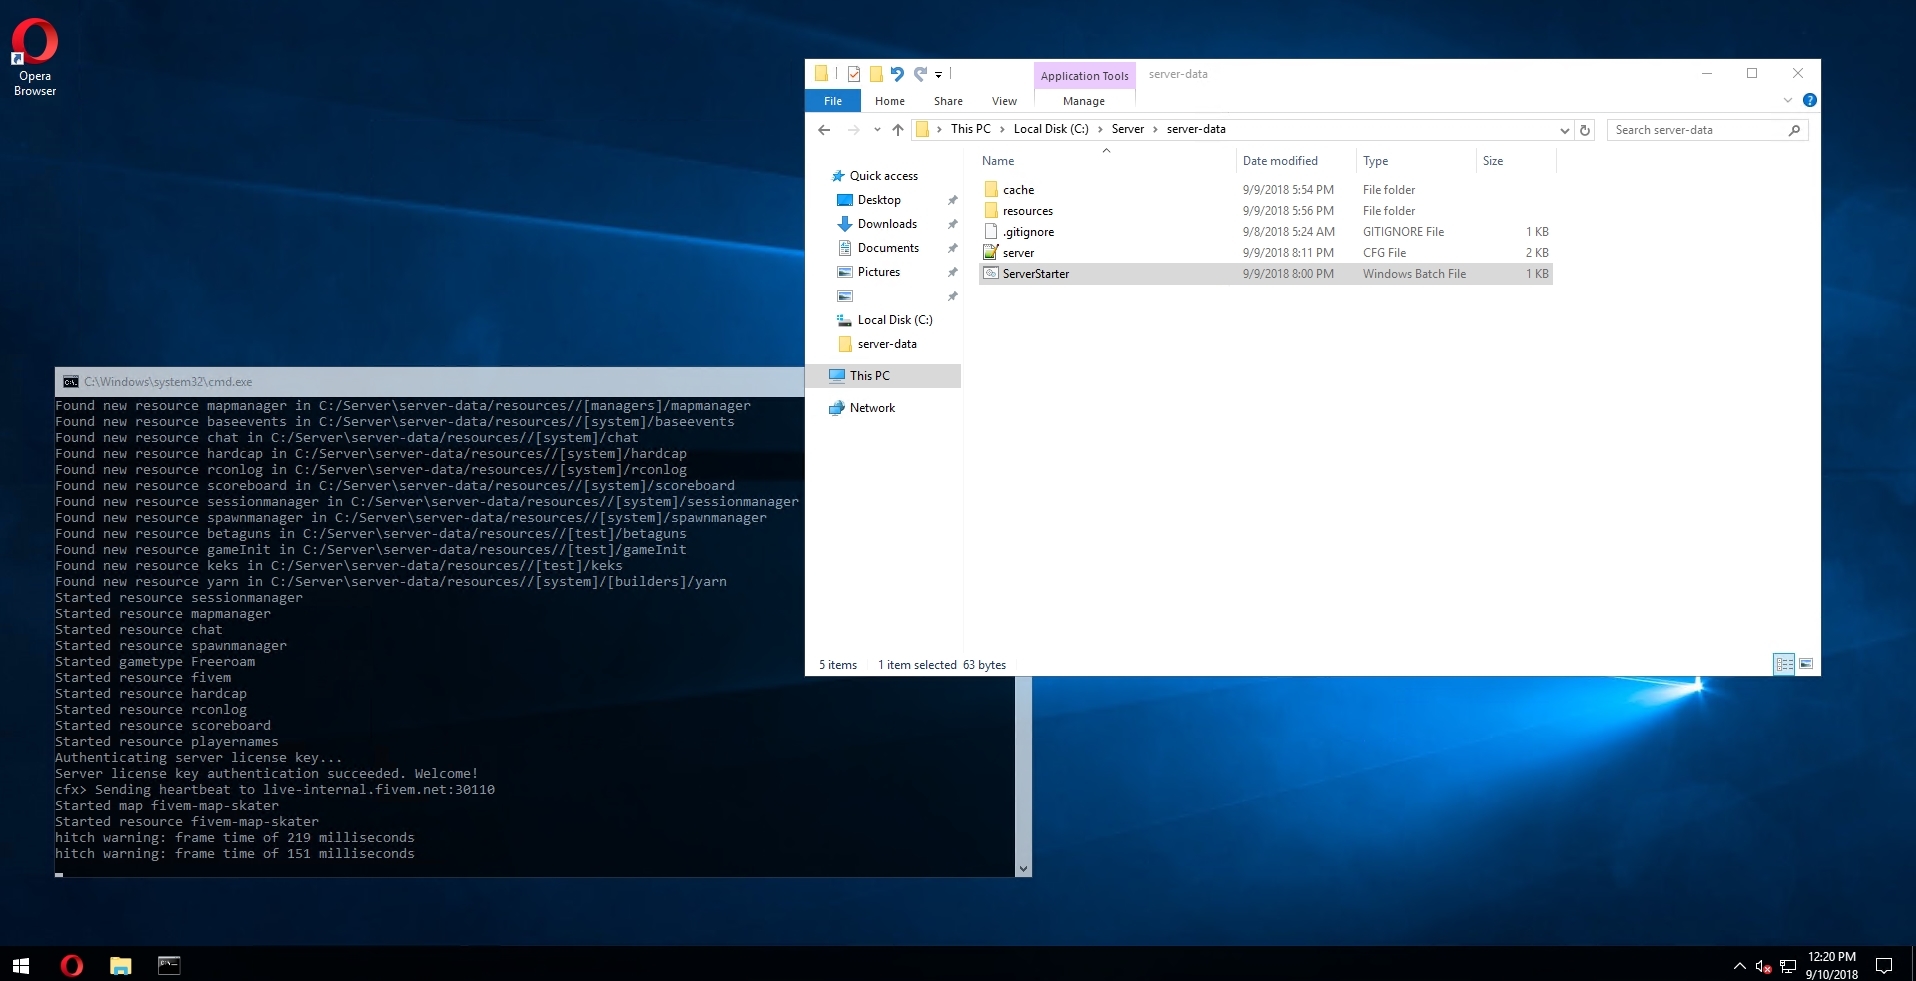Unpin Downloads using its pin icon
The width and height of the screenshot is (1916, 981).
coord(952,224)
